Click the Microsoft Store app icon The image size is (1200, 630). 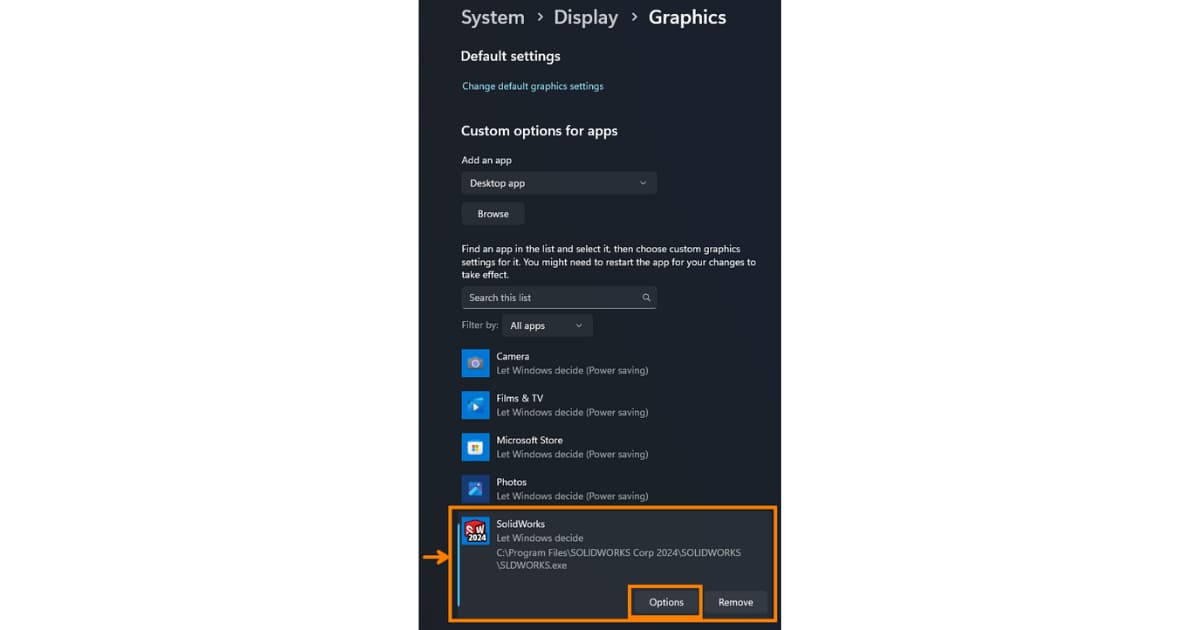point(475,447)
